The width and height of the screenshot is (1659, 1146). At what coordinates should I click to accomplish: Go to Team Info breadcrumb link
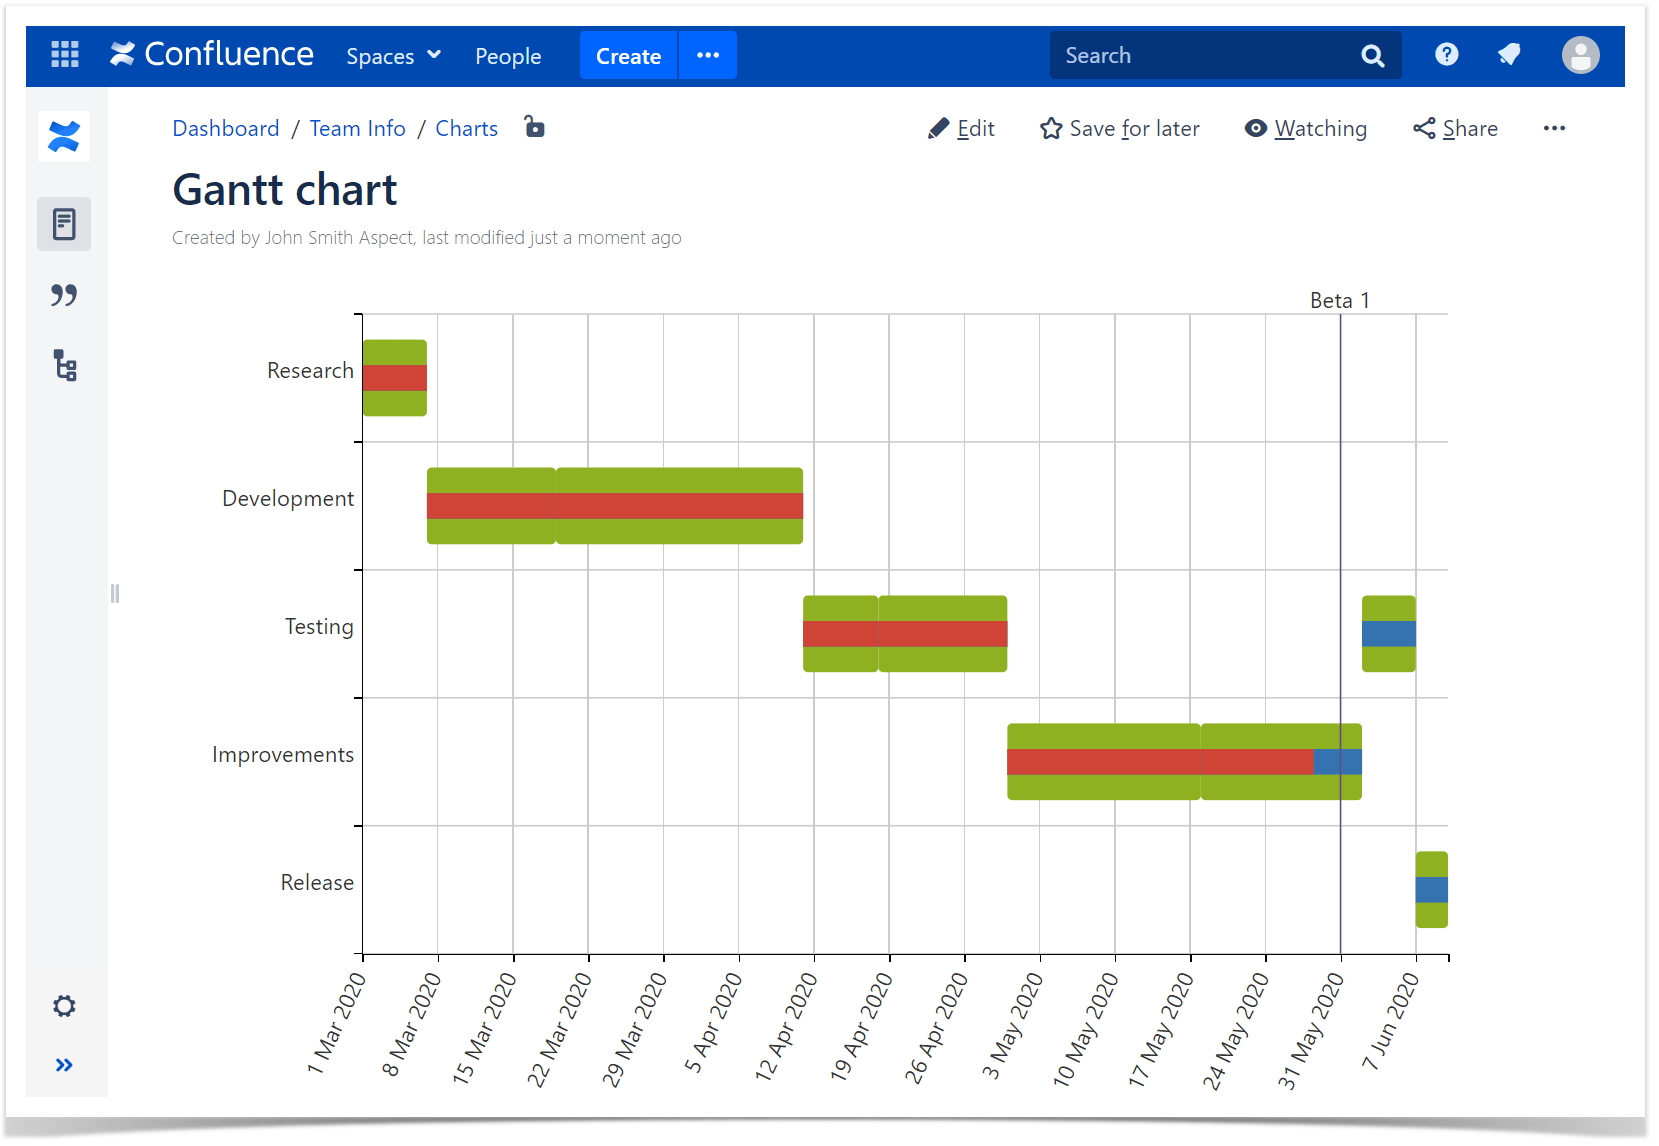pos(357,129)
